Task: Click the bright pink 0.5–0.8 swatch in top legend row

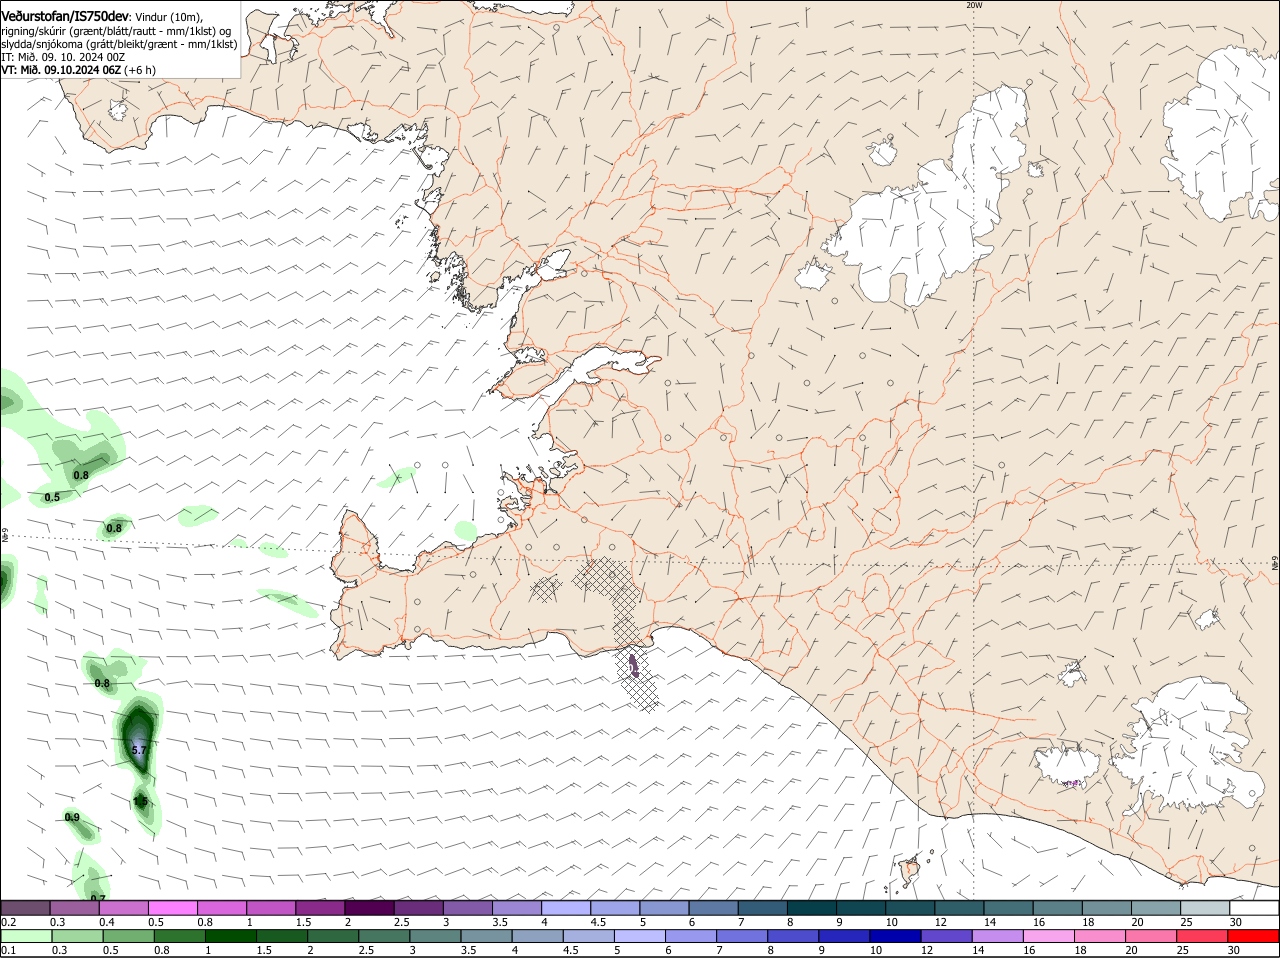Action: point(172,908)
